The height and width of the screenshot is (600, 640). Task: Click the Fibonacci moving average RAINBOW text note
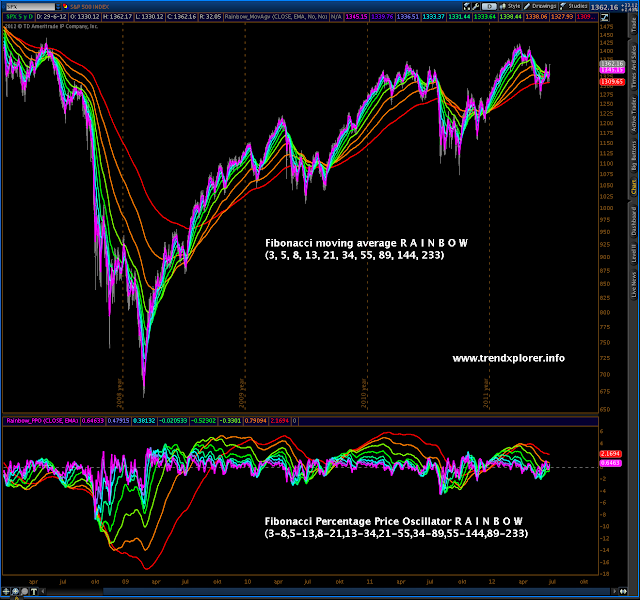(367, 249)
